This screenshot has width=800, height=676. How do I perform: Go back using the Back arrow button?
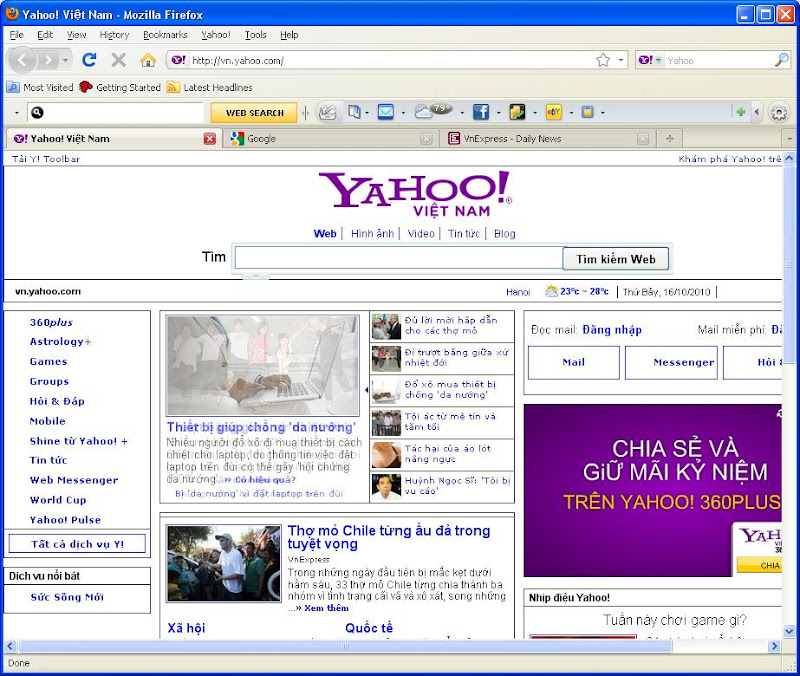[x=22, y=60]
